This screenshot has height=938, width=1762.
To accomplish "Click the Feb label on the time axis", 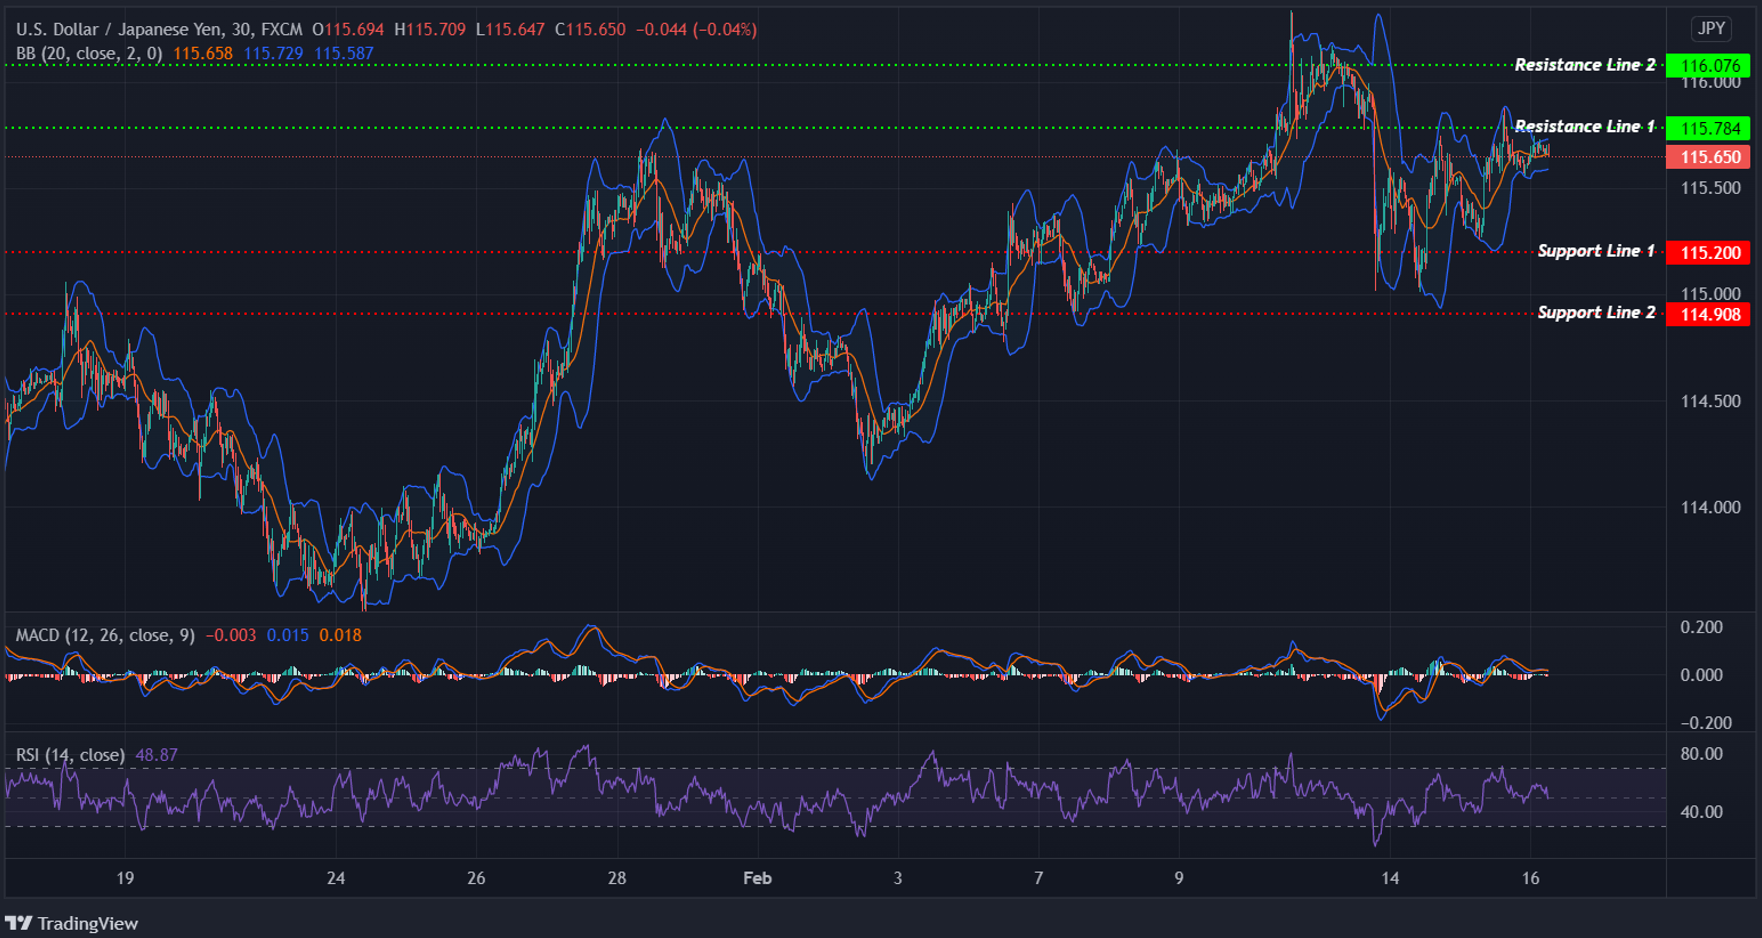I will pos(757,878).
